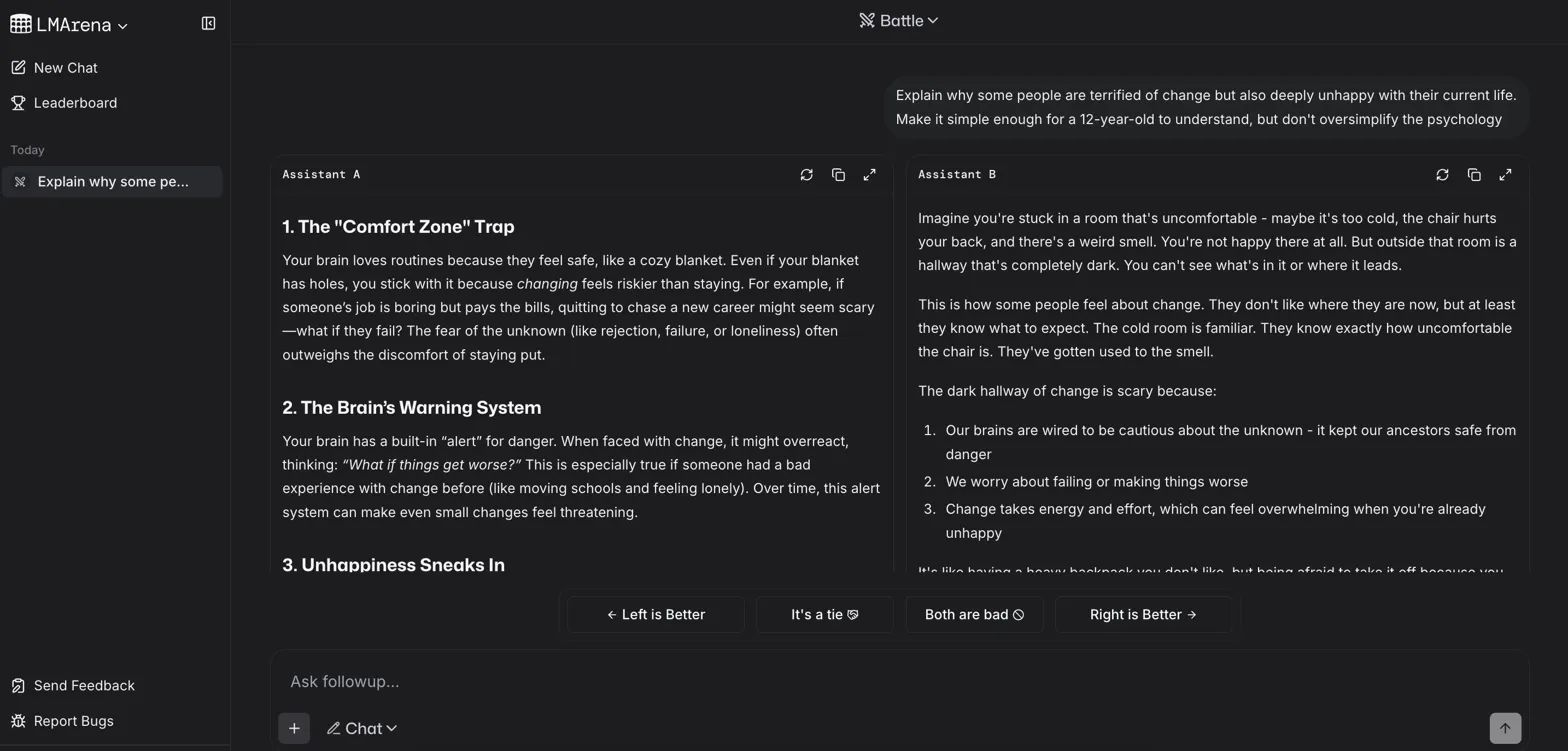The width and height of the screenshot is (1568, 751).
Task: Collapse the sidebar with the panel icon
Action: (x=208, y=23)
